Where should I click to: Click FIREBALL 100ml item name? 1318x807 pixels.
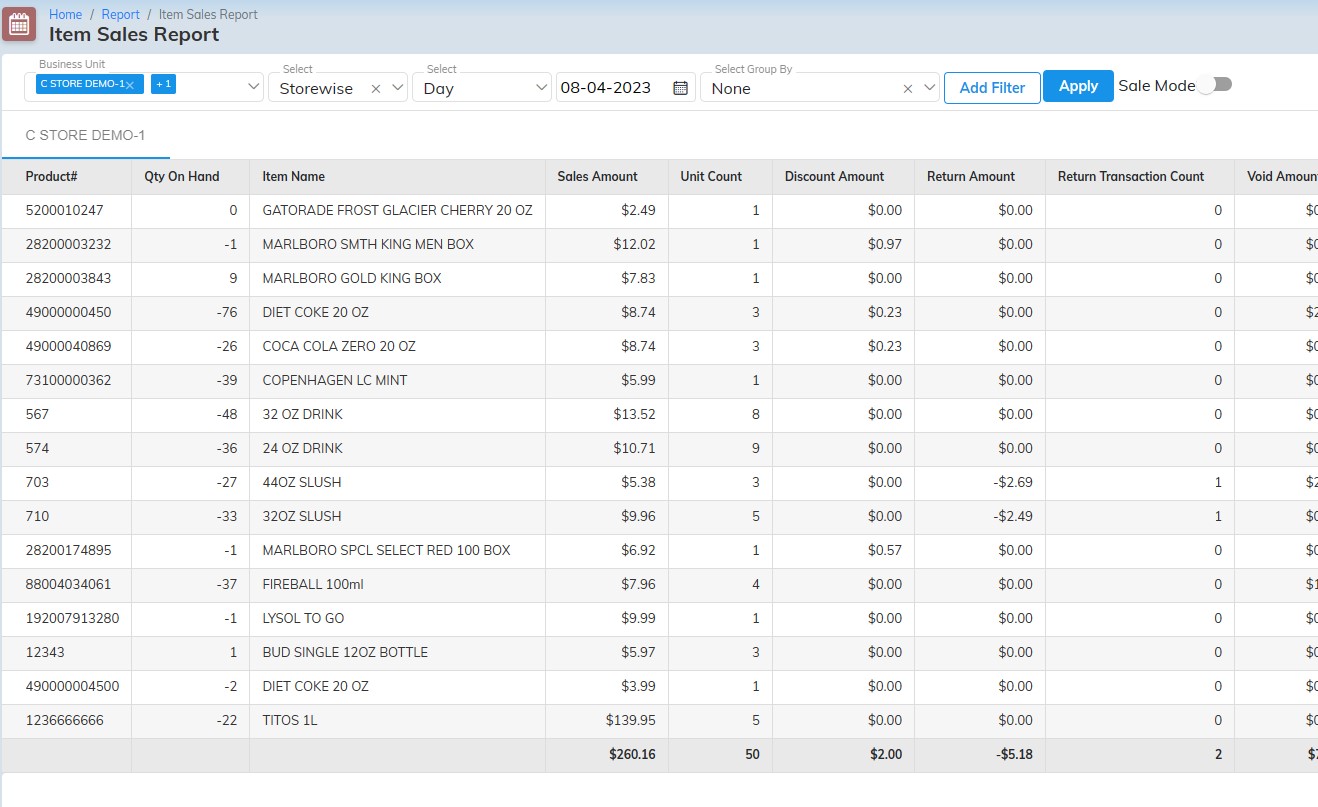314,585
